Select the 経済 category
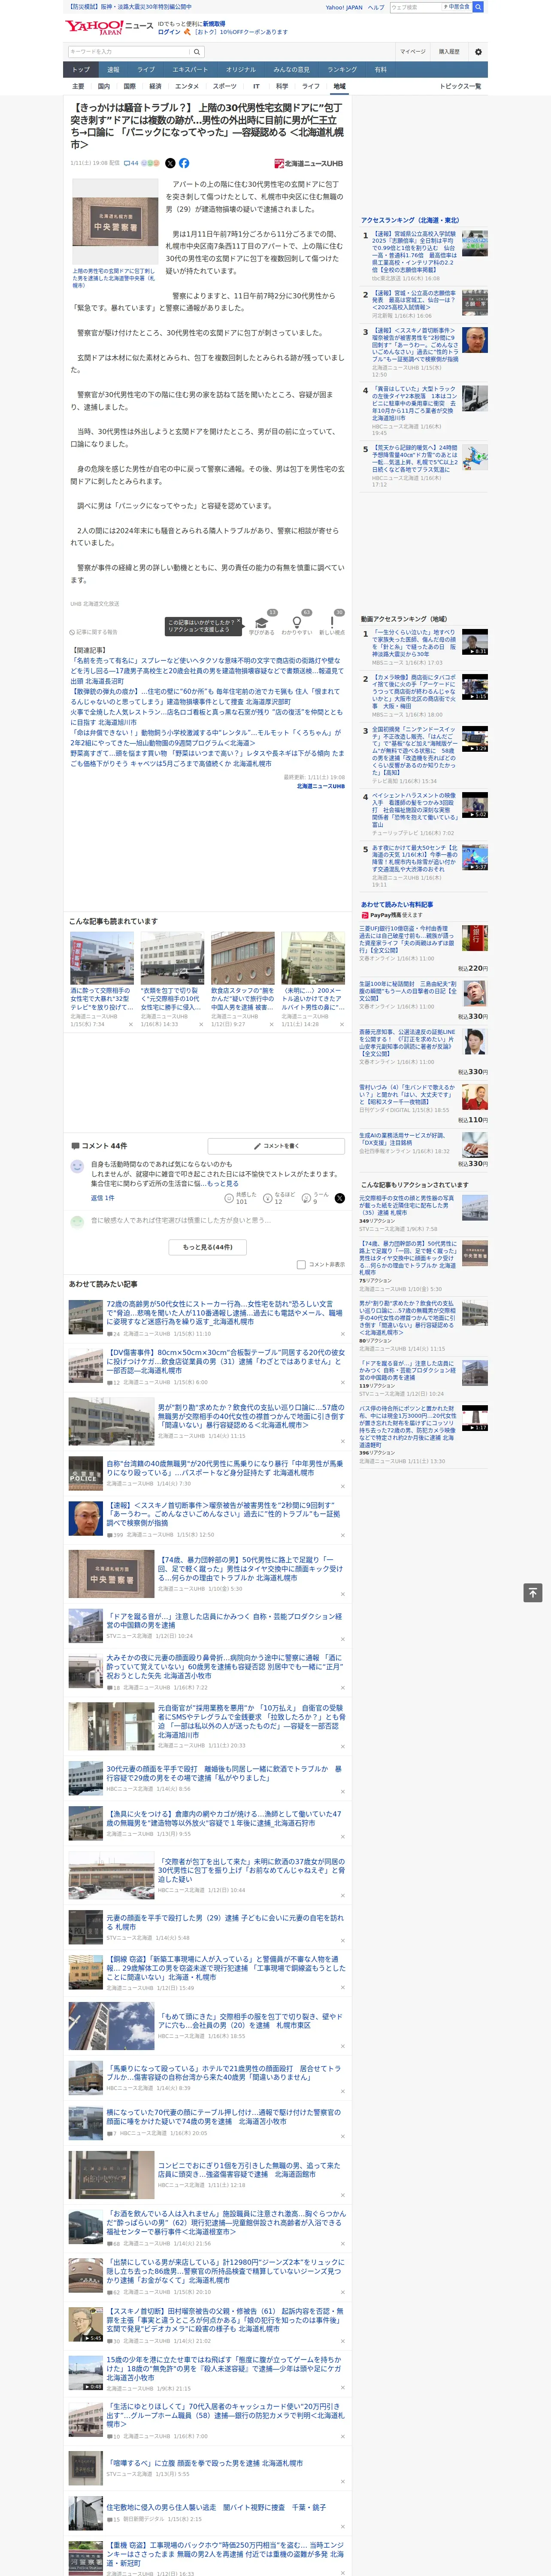This screenshot has width=551, height=2576. (x=155, y=86)
